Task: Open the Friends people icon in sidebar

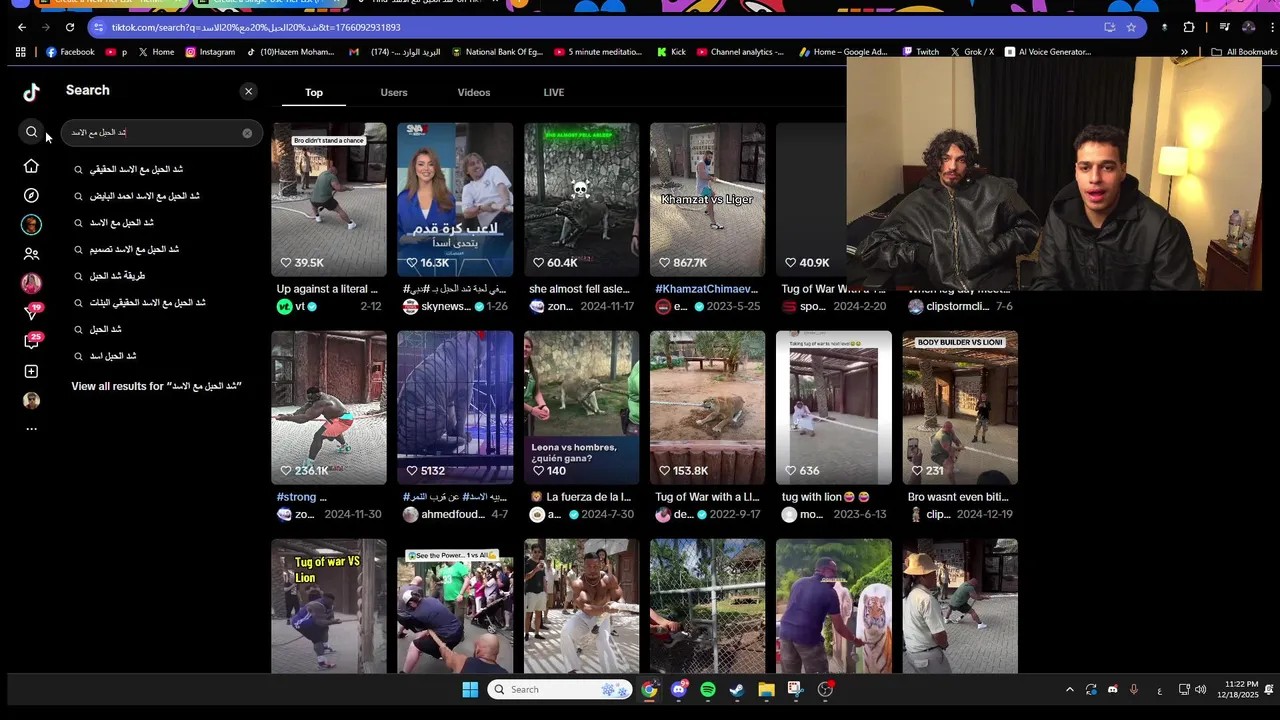Action: pos(31,254)
